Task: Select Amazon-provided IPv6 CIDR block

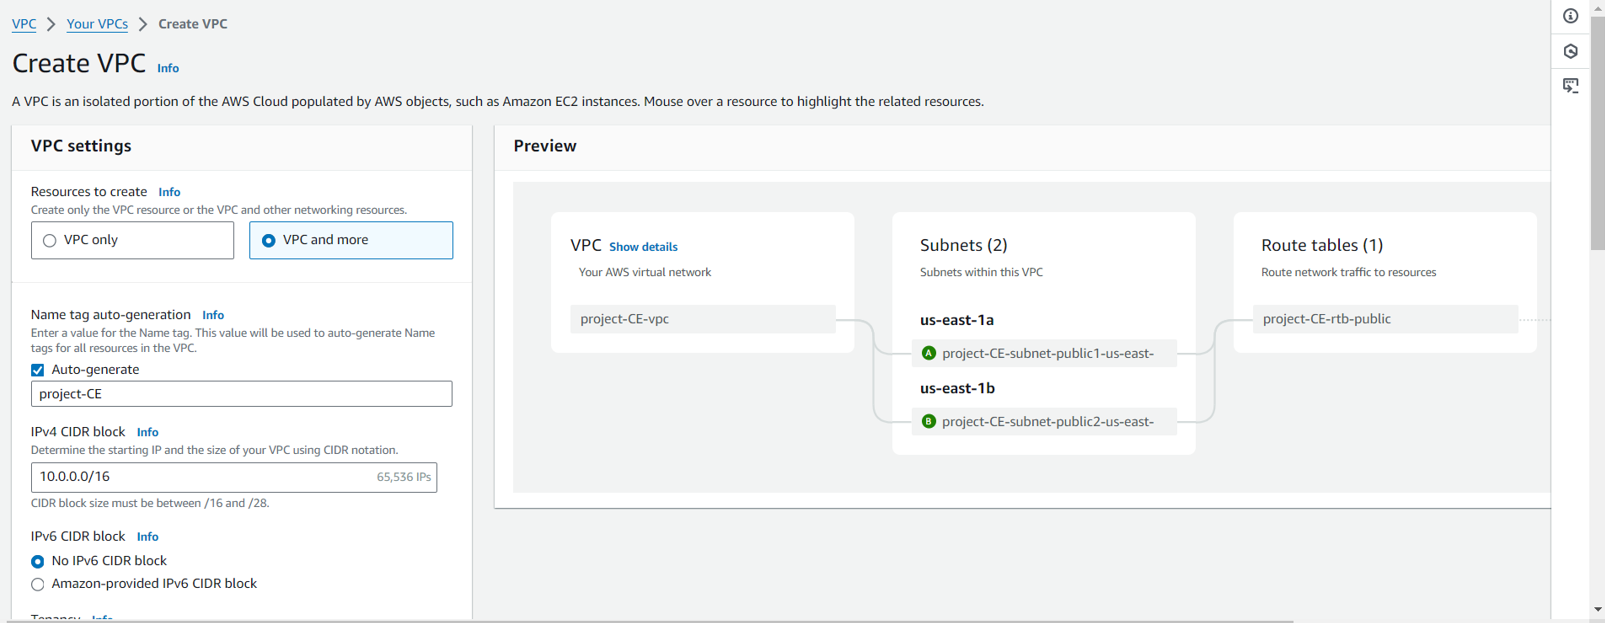Action: coord(38,584)
